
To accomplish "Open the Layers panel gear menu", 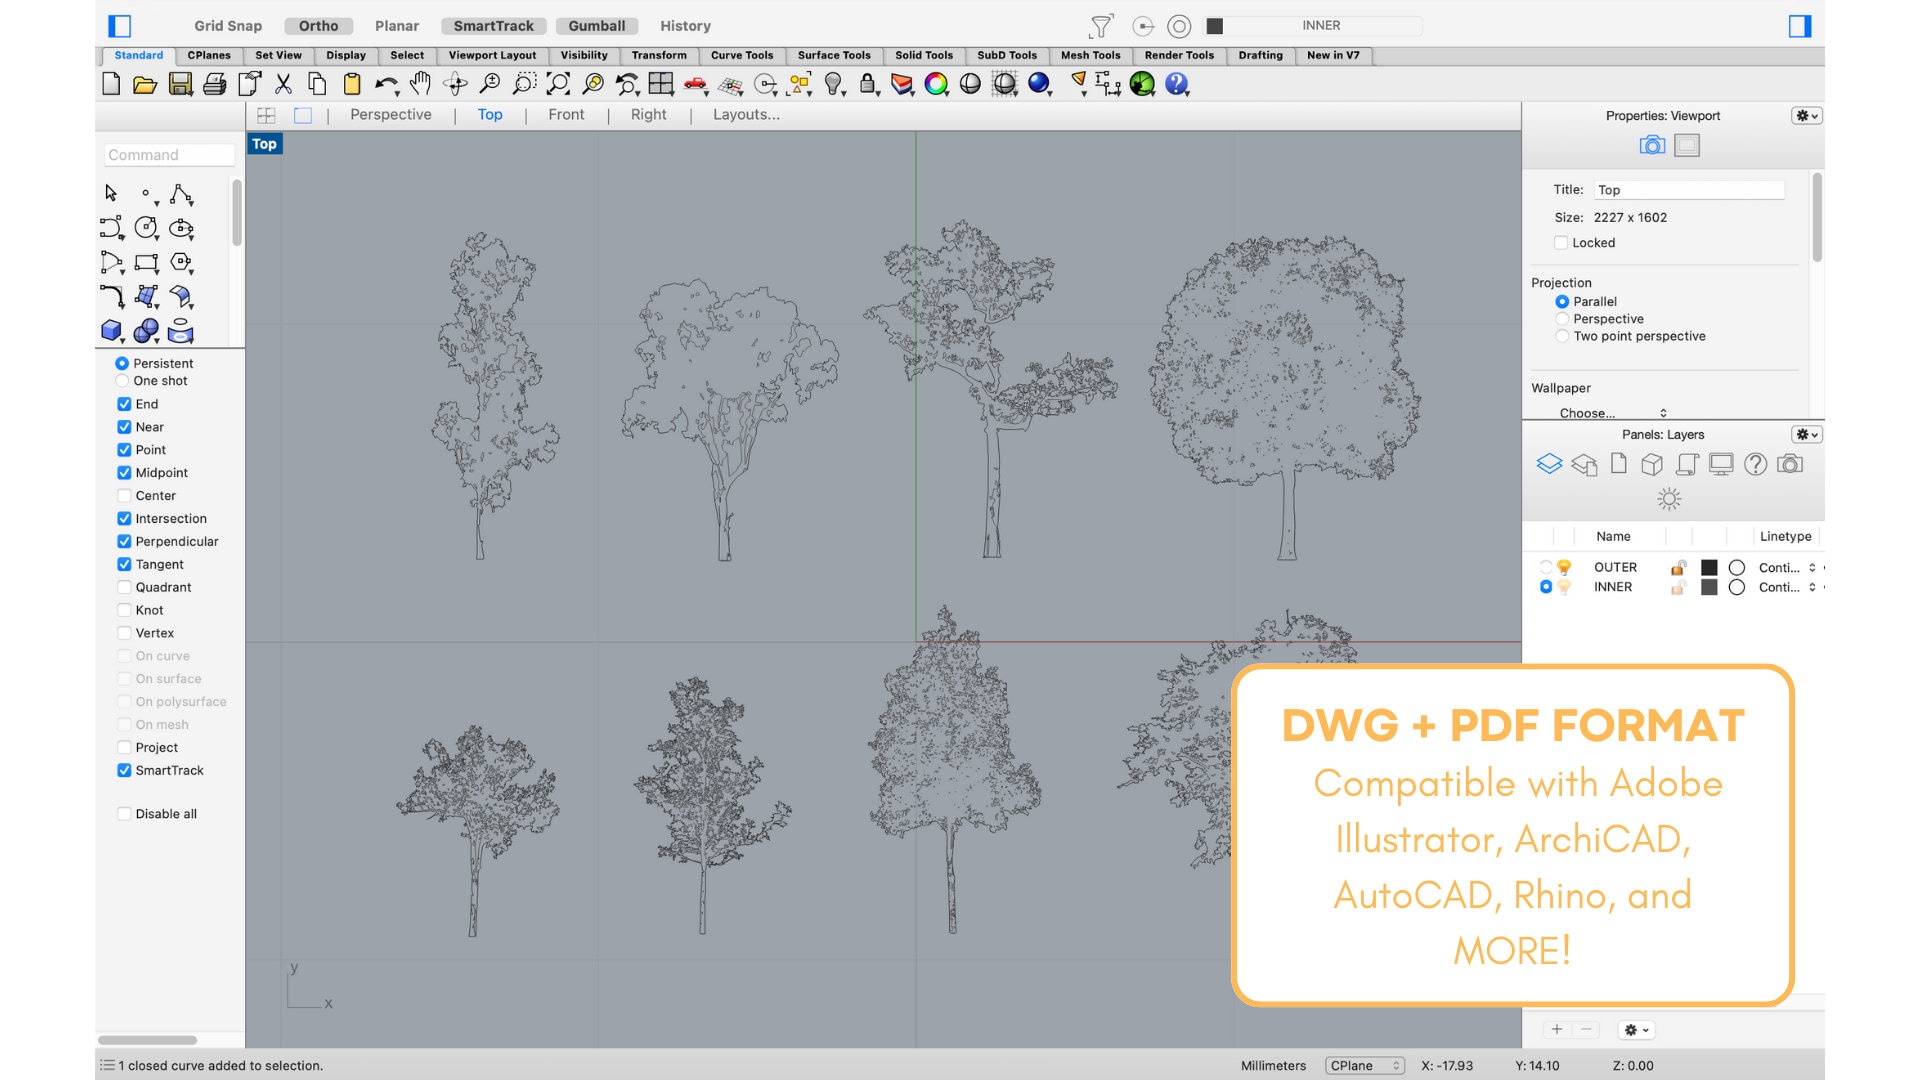I will click(1805, 434).
